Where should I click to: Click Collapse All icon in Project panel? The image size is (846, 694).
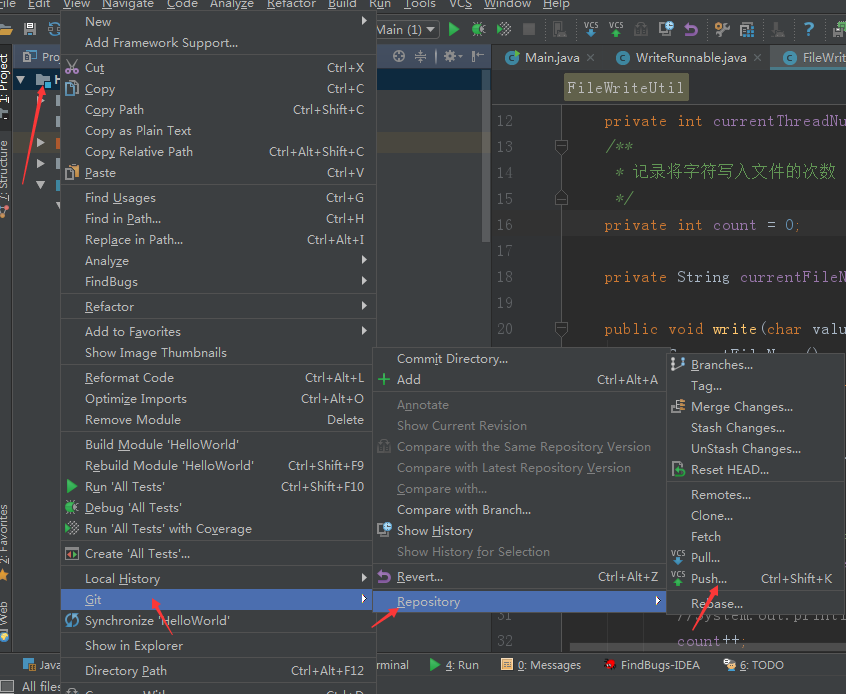[x=420, y=56]
